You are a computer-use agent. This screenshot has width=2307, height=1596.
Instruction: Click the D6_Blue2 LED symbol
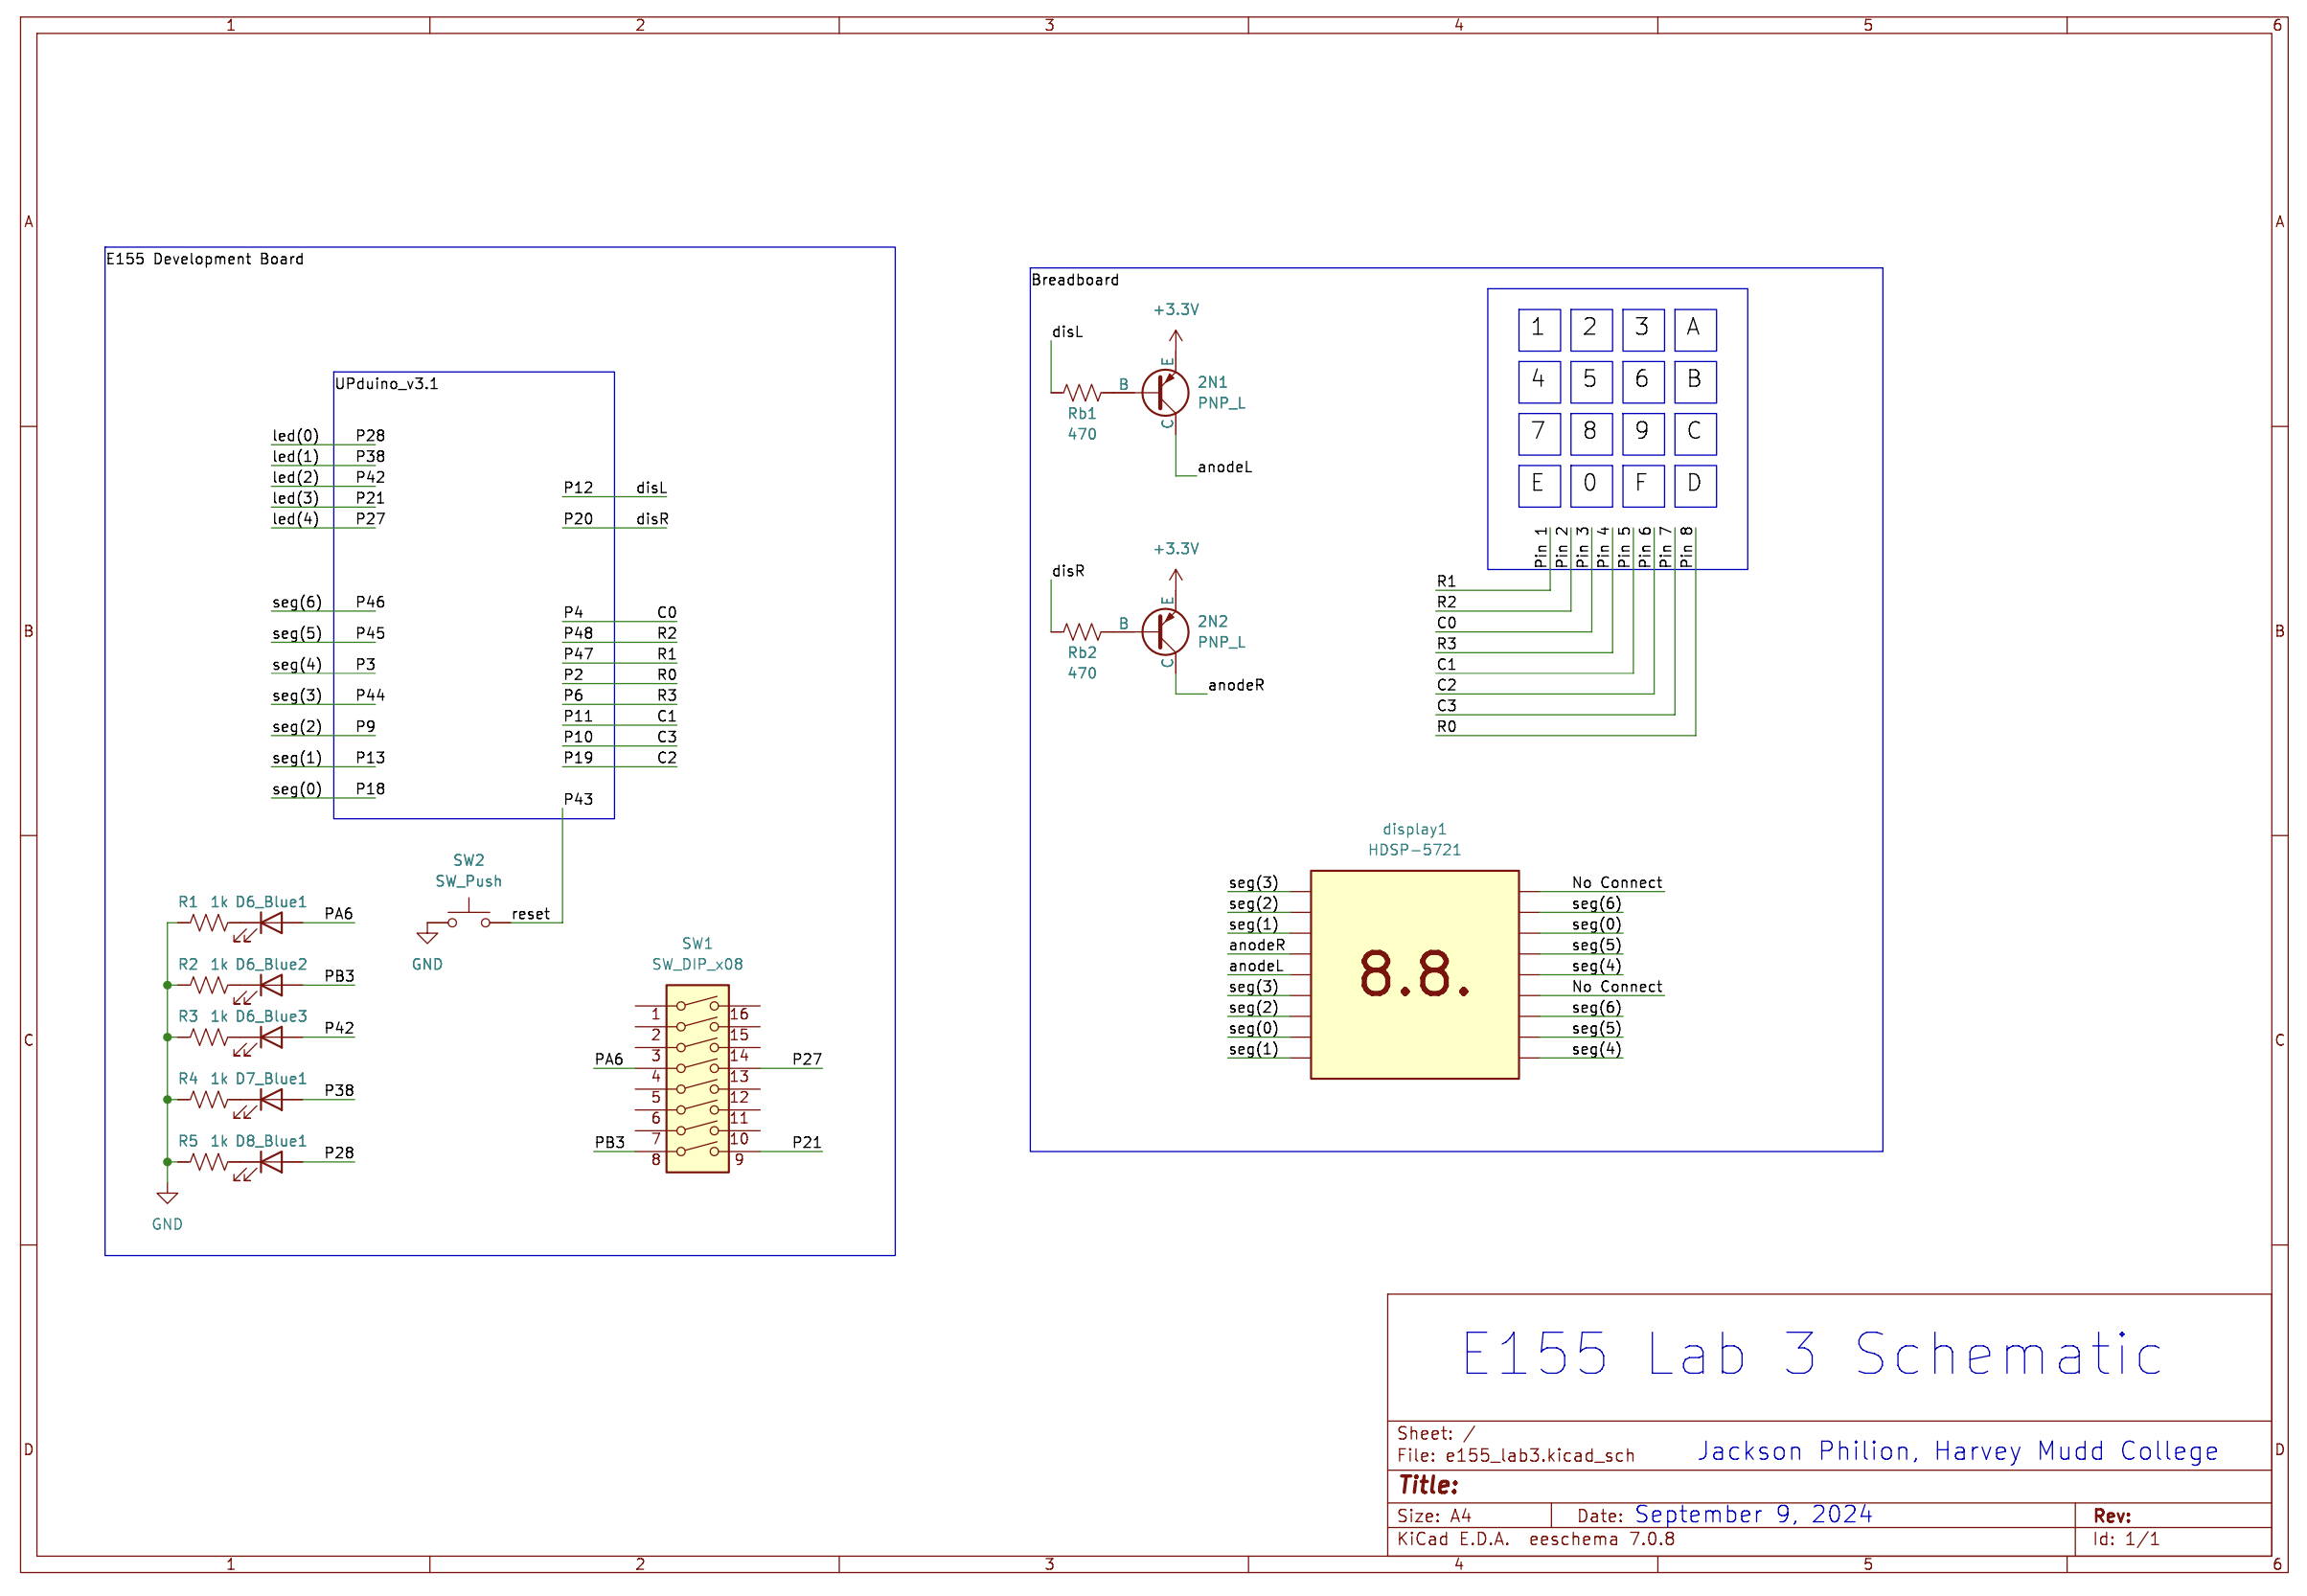pos(265,988)
